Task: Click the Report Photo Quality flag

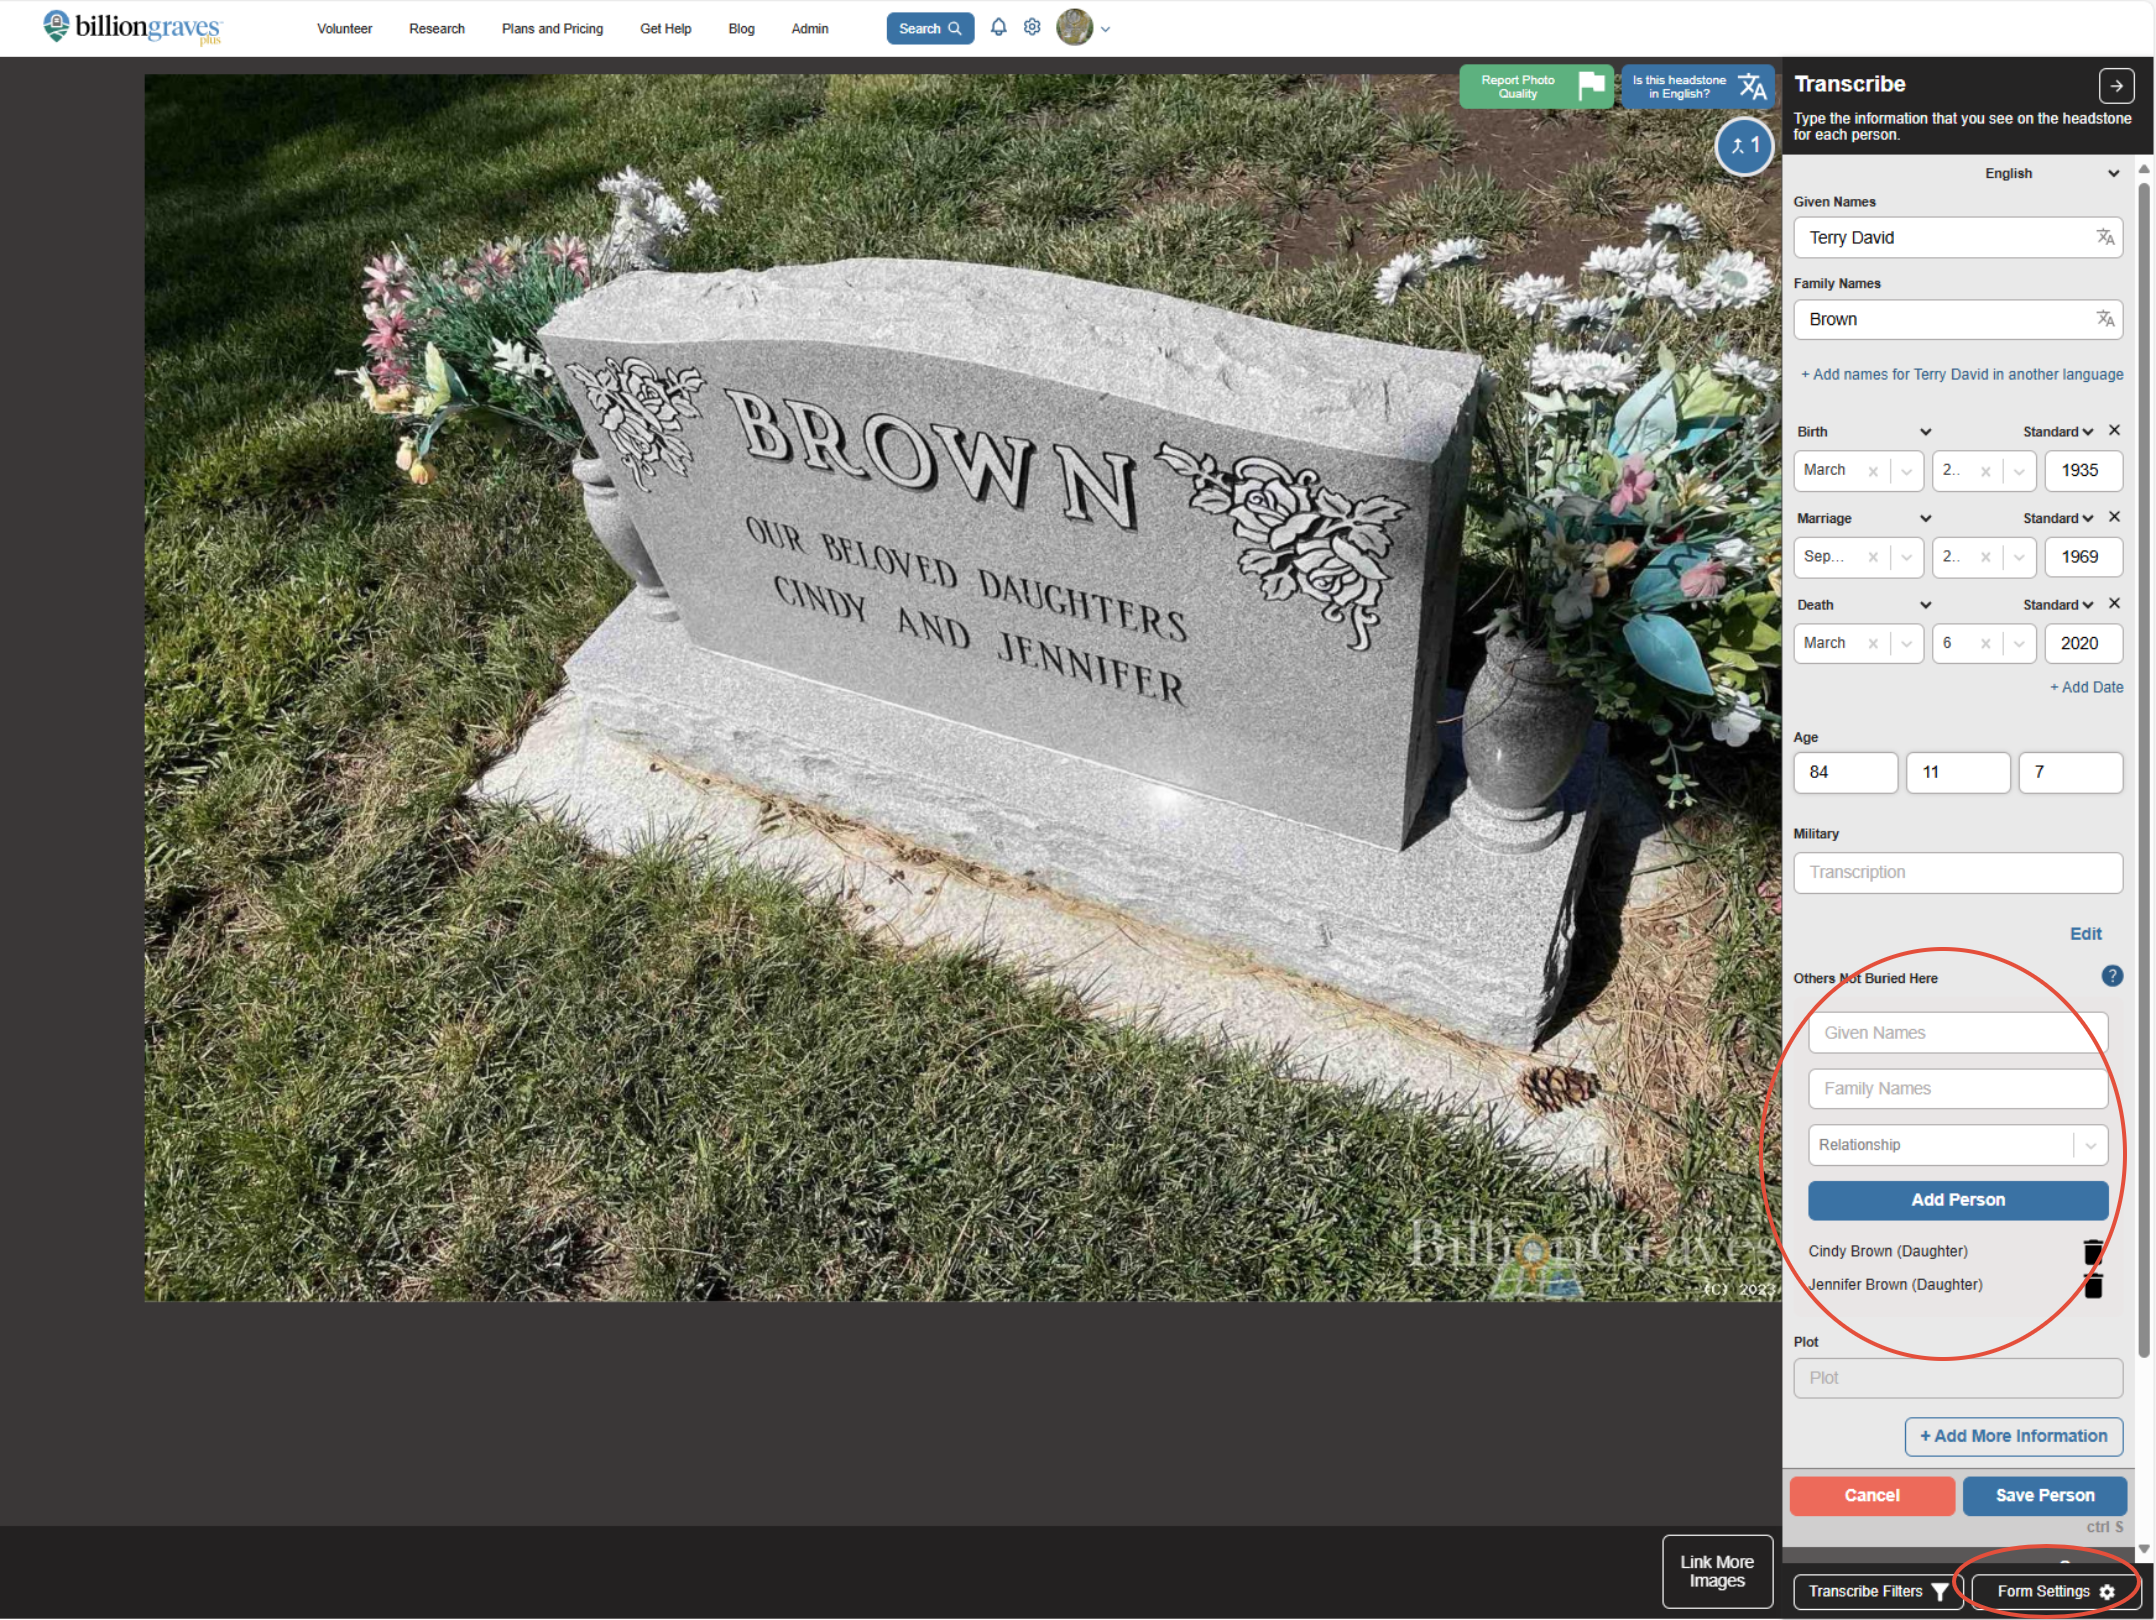Action: [1590, 87]
